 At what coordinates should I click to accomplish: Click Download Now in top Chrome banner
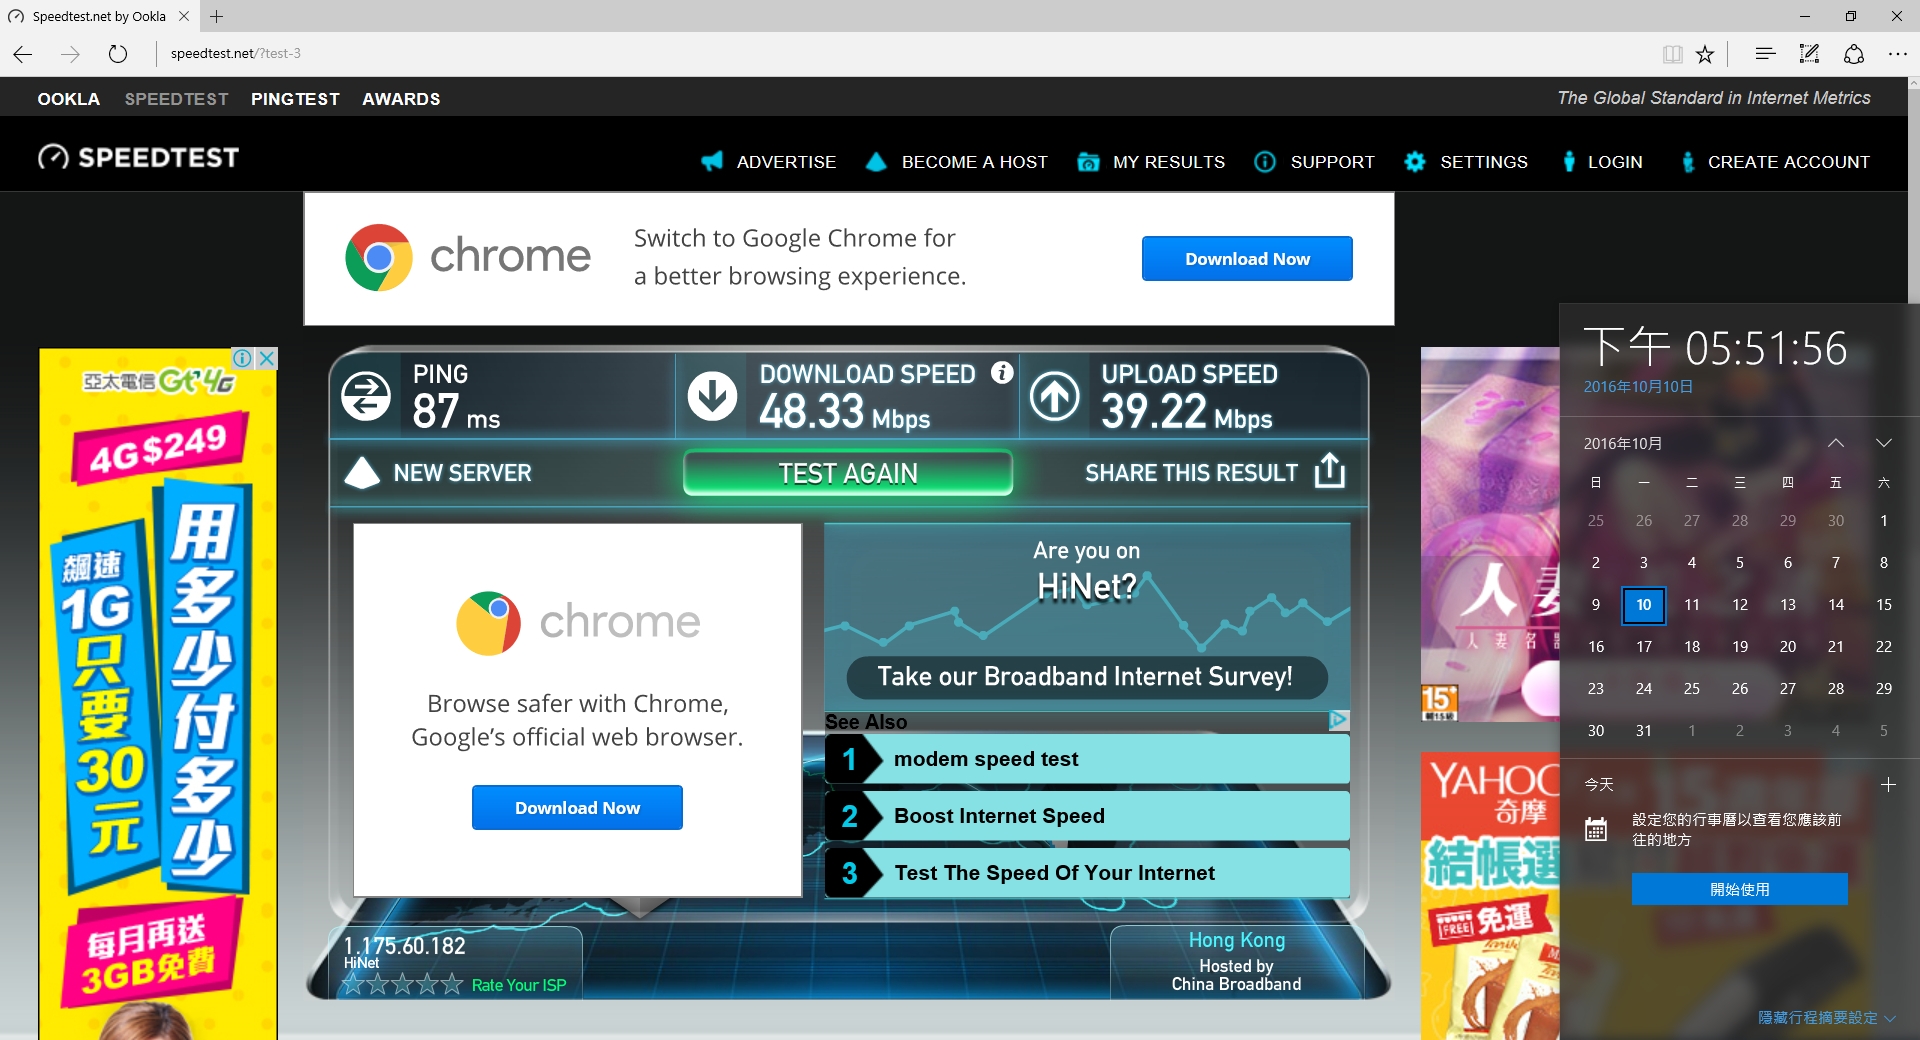[x=1247, y=259]
